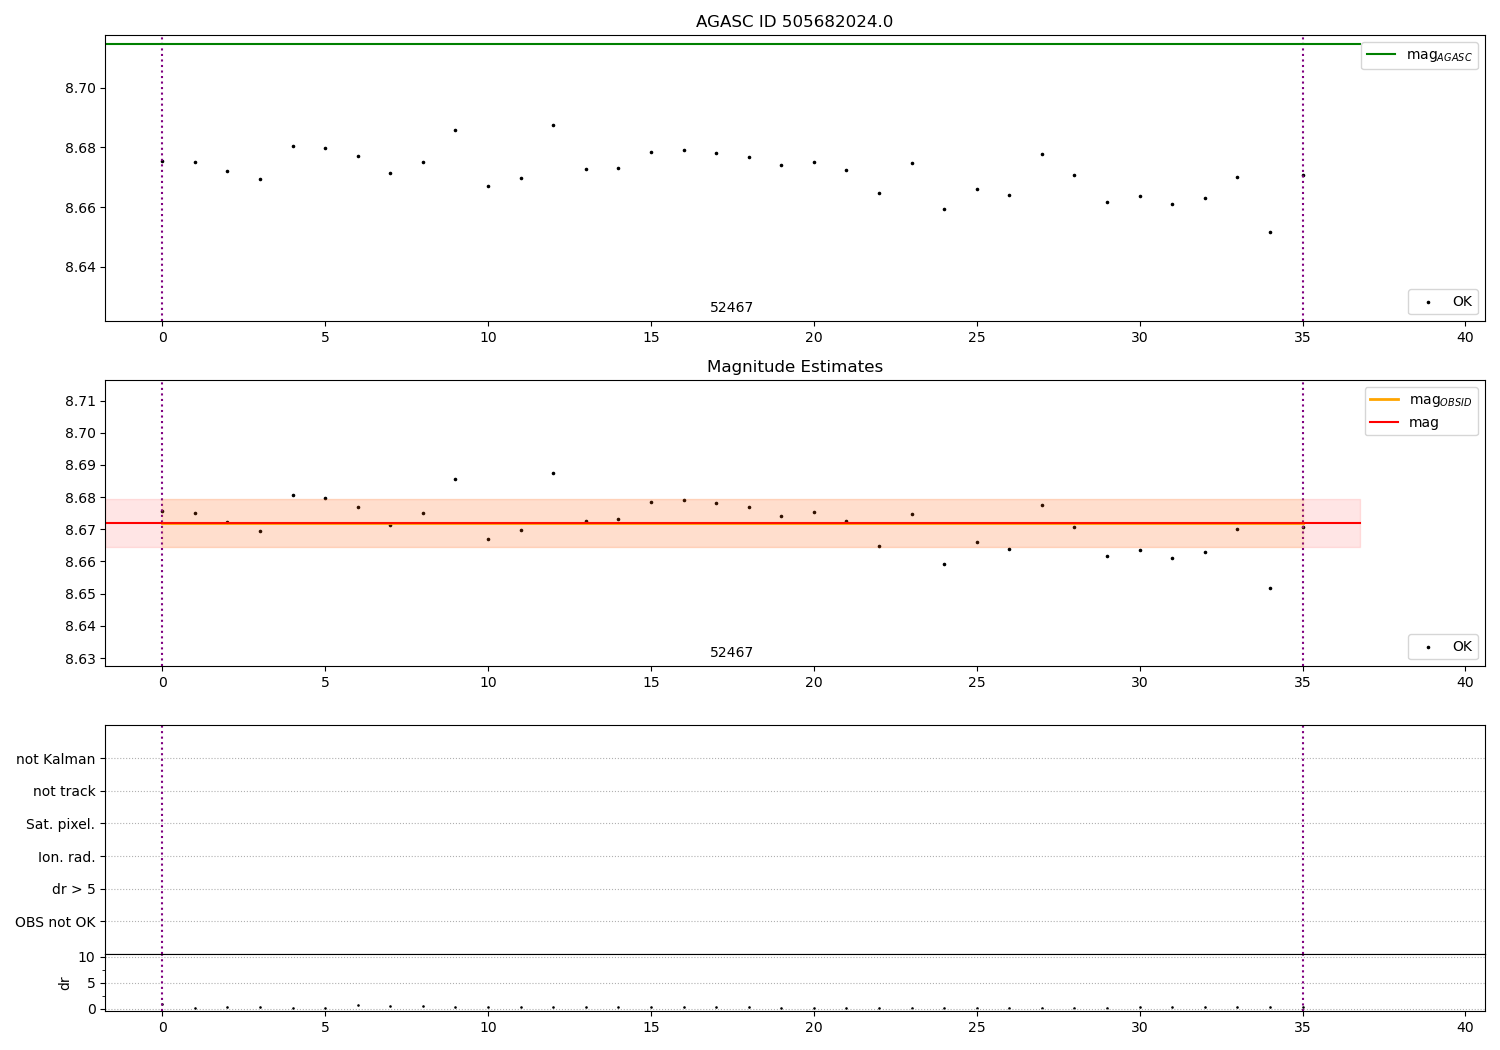Click the green mag AGASC line in the top plot
This screenshot has height=1050, width=1500.
coord(732,44)
